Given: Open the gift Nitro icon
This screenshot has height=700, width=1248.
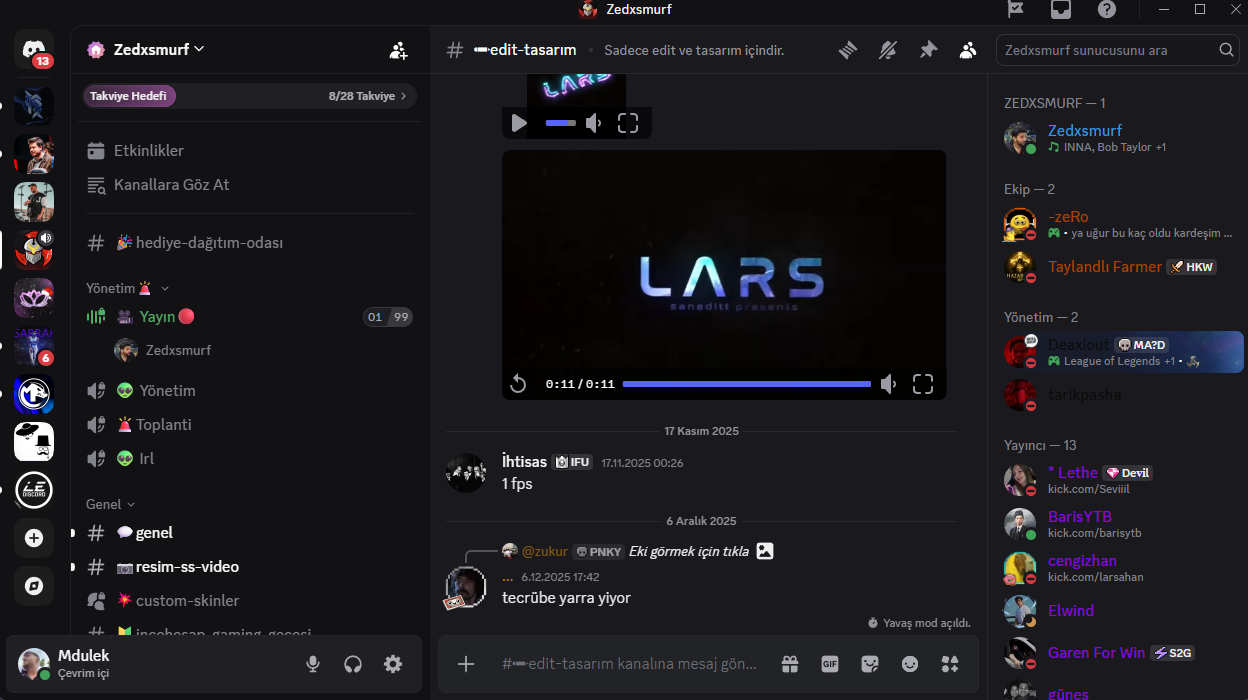Looking at the screenshot, I should [790, 664].
